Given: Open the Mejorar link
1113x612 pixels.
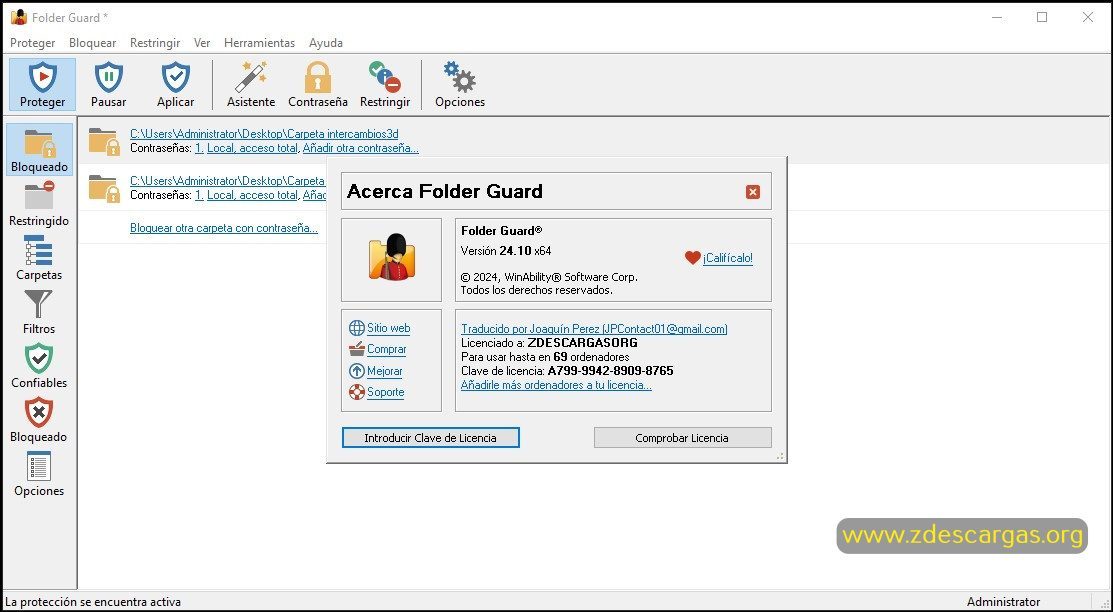Looking at the screenshot, I should [x=385, y=371].
